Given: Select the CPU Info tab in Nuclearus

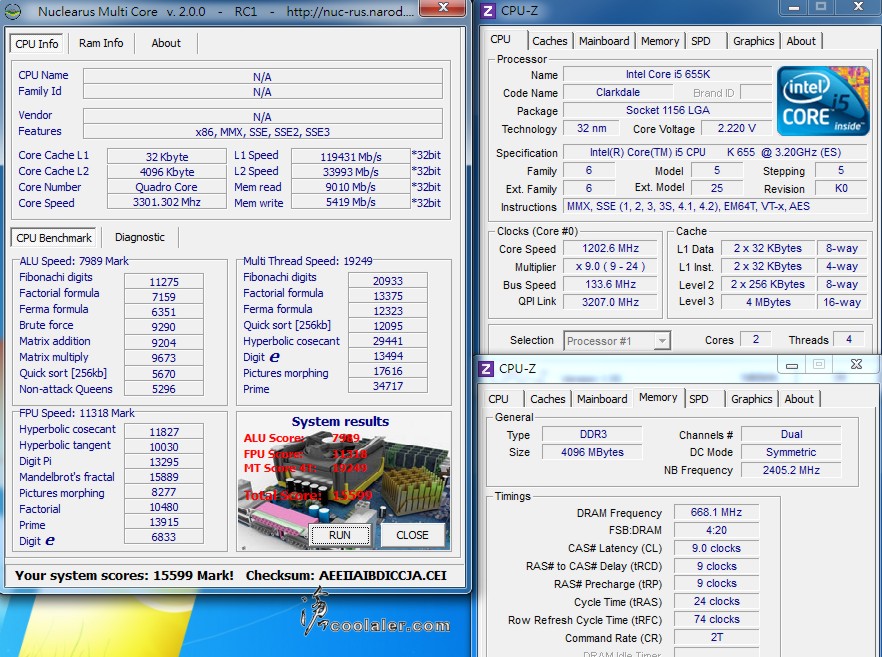Looking at the screenshot, I should (37, 44).
